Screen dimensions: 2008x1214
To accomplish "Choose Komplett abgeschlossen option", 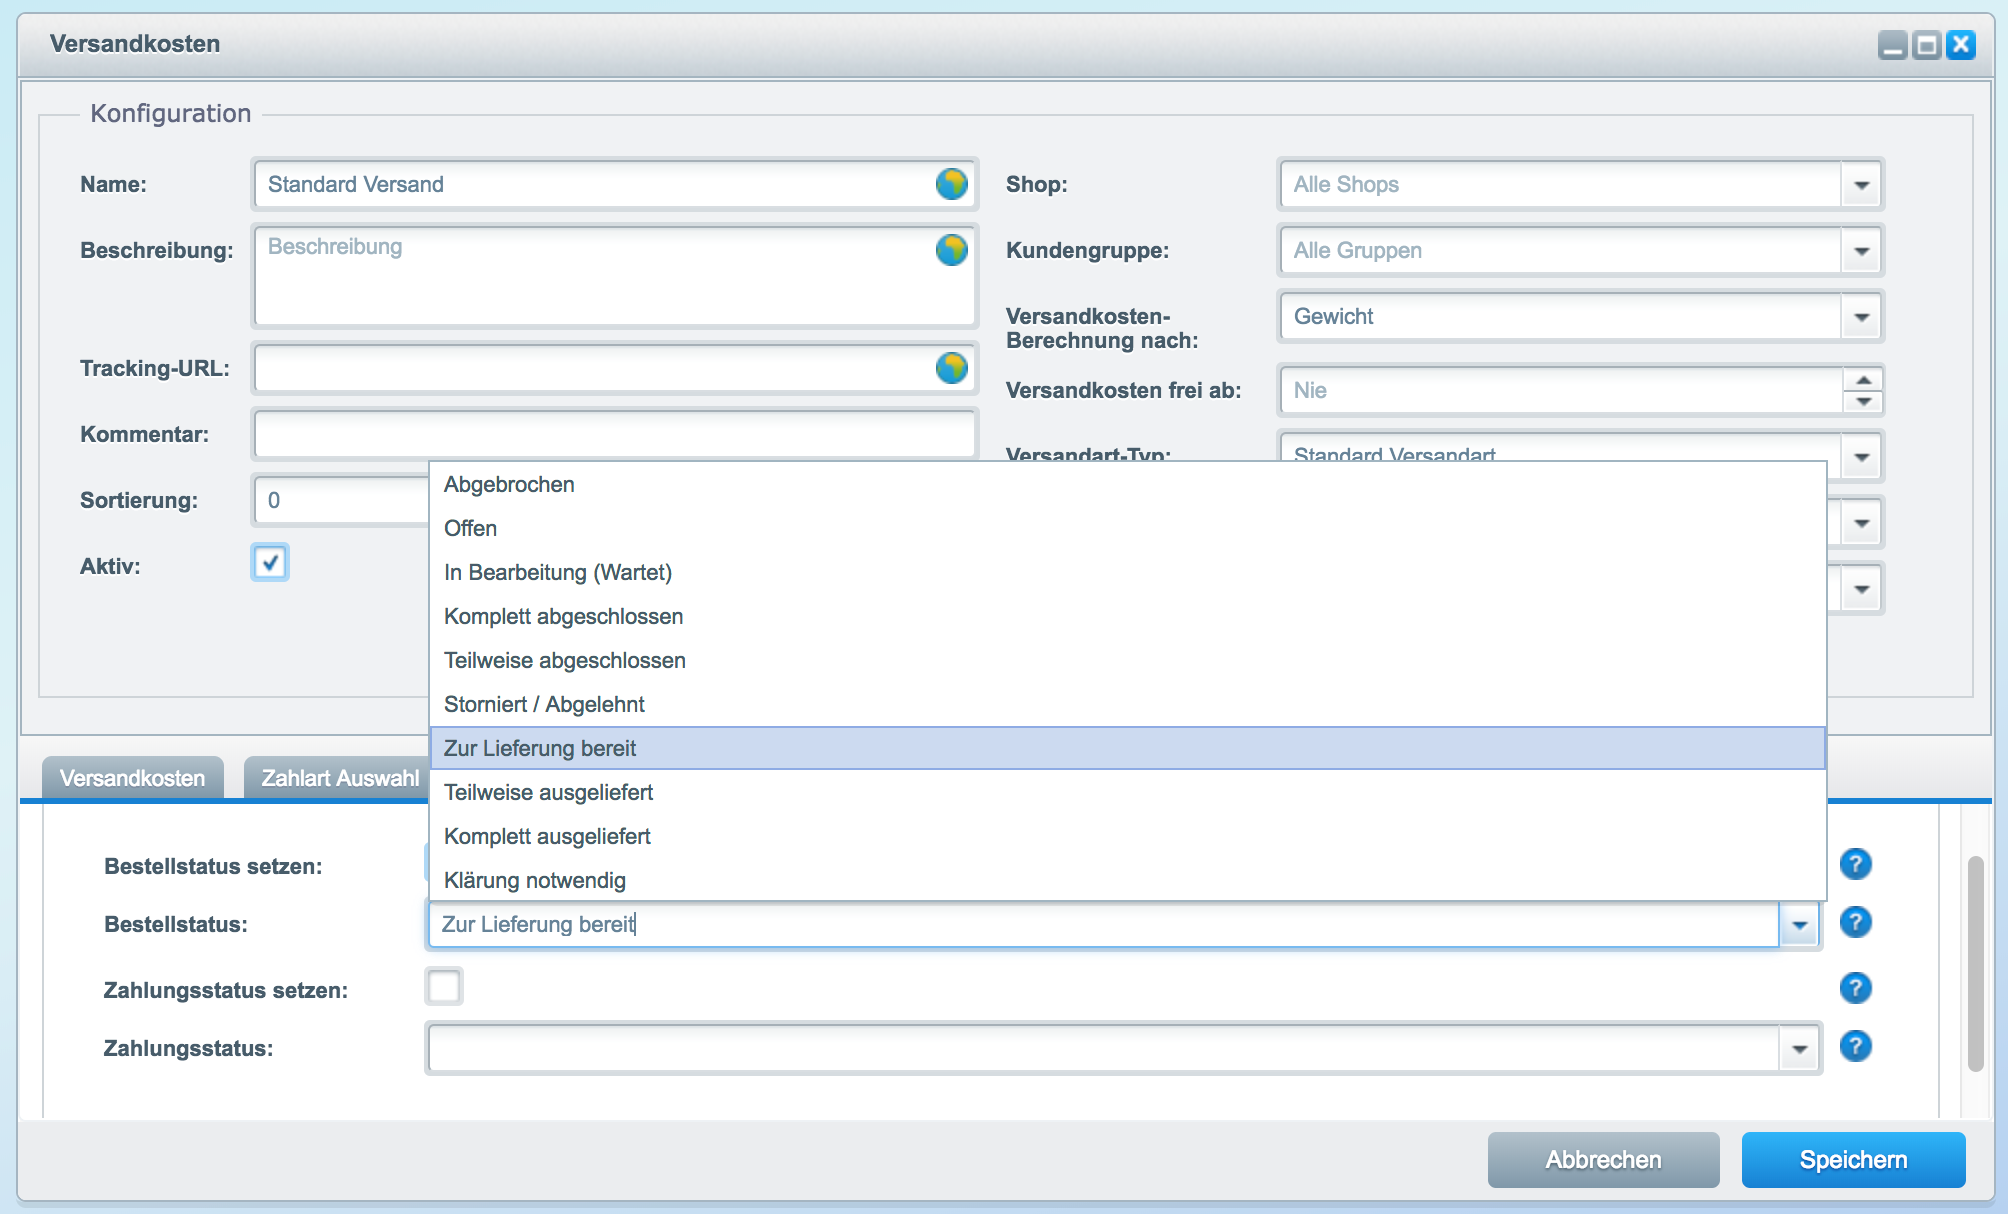I will click(x=1127, y=616).
